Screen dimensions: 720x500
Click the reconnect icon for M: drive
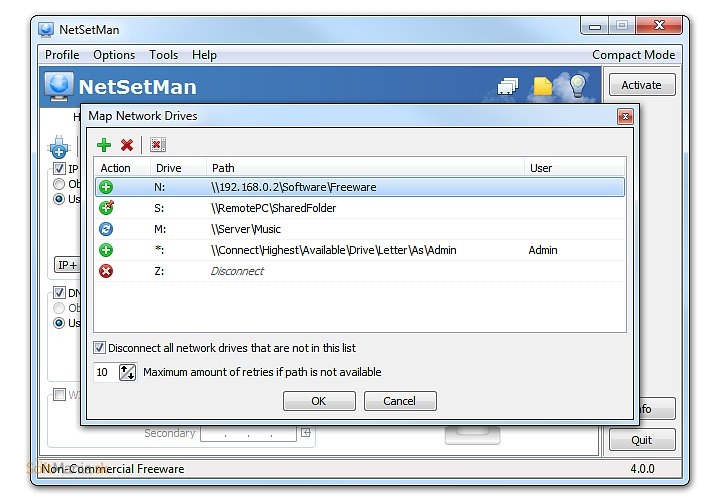coord(106,229)
